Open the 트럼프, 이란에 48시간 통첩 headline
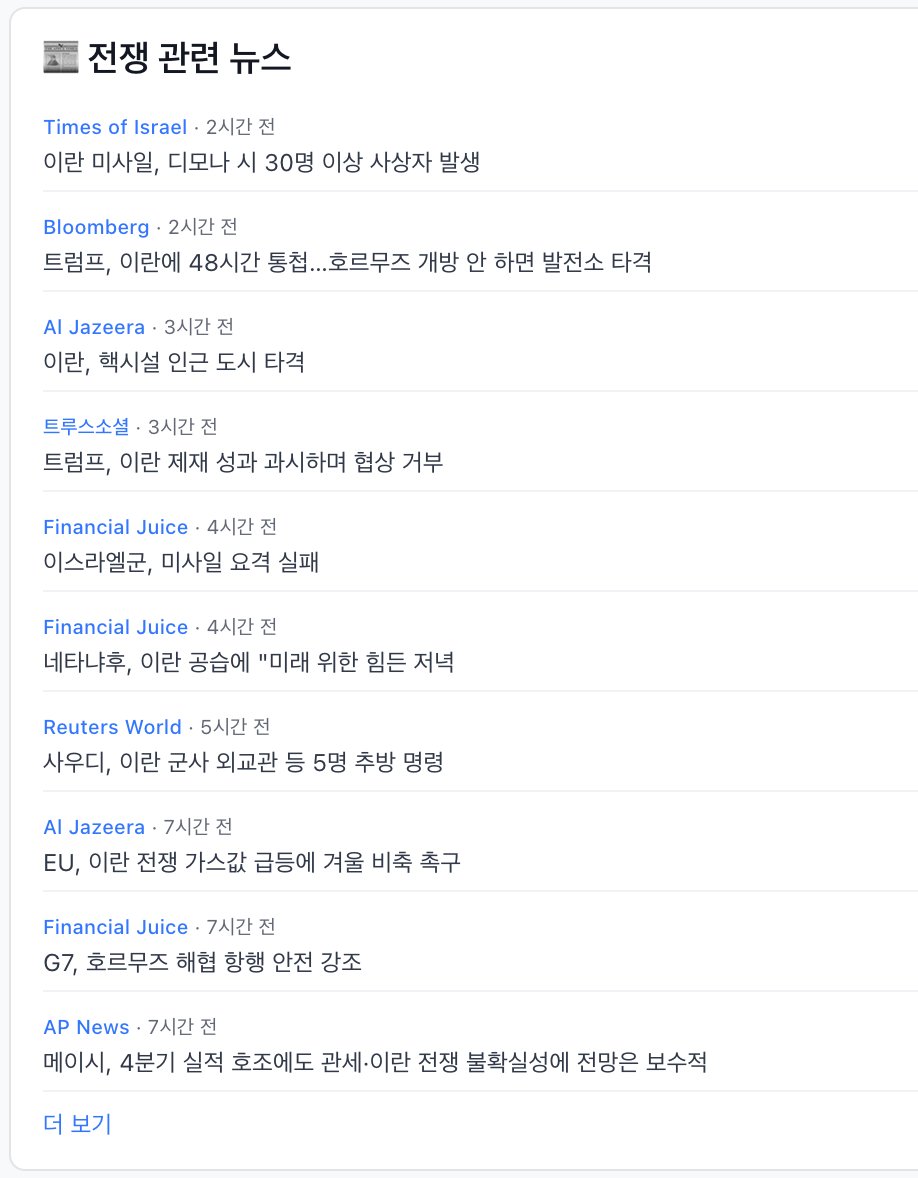This screenshot has height=1178, width=918. (347, 262)
